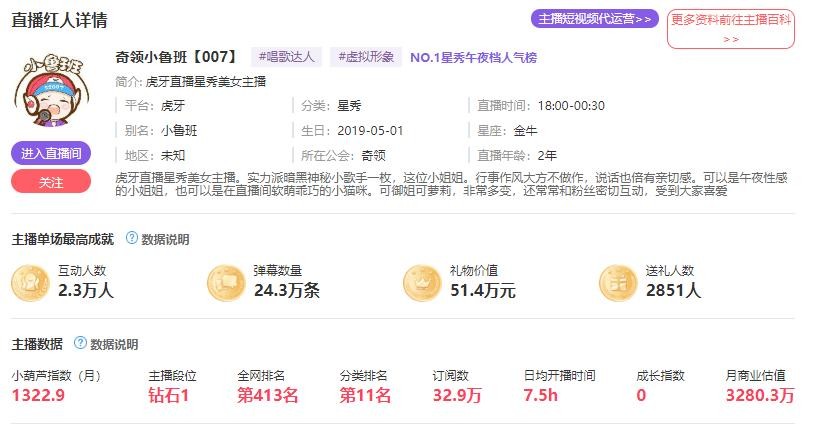814x426 pixels.
Task: Click the red 关注 follow button
Action: [51, 182]
